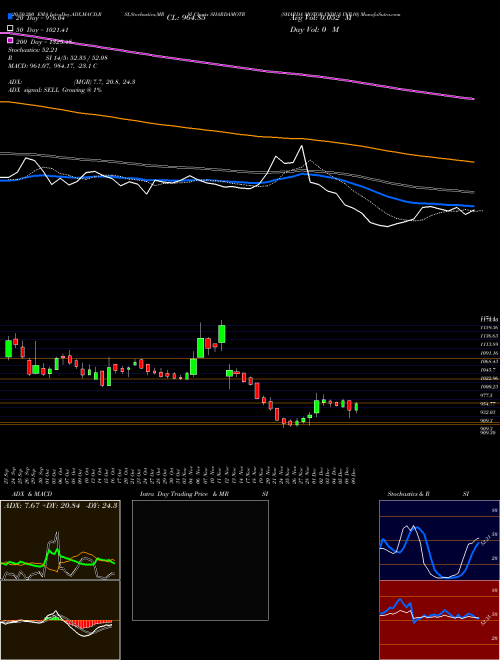500x660 pixels.
Task: Click the white 50 Day EMA legend swatch
Action: point(10,29)
